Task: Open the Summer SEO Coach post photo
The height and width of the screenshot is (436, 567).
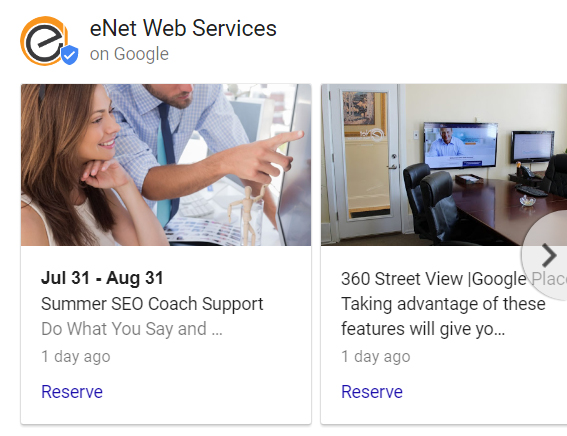Action: click(166, 165)
